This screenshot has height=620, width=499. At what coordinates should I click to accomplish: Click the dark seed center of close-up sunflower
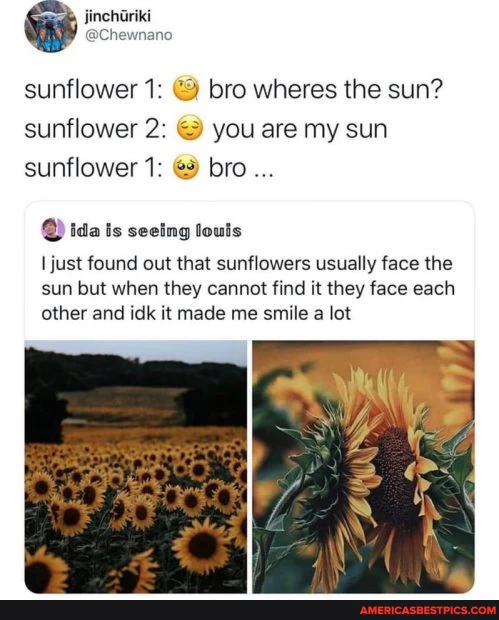(x=392, y=476)
